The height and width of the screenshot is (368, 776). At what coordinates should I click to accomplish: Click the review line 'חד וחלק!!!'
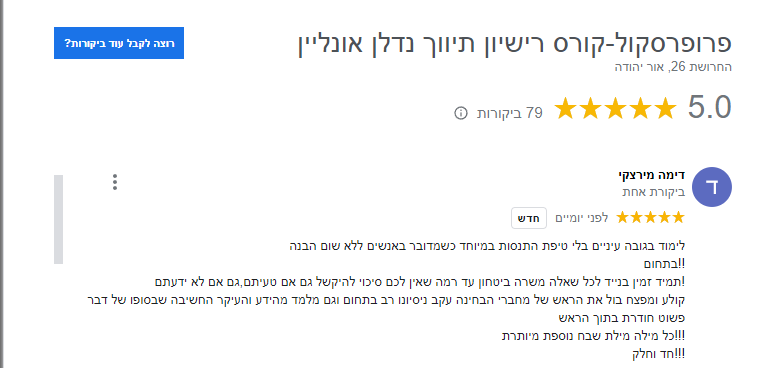(659, 354)
